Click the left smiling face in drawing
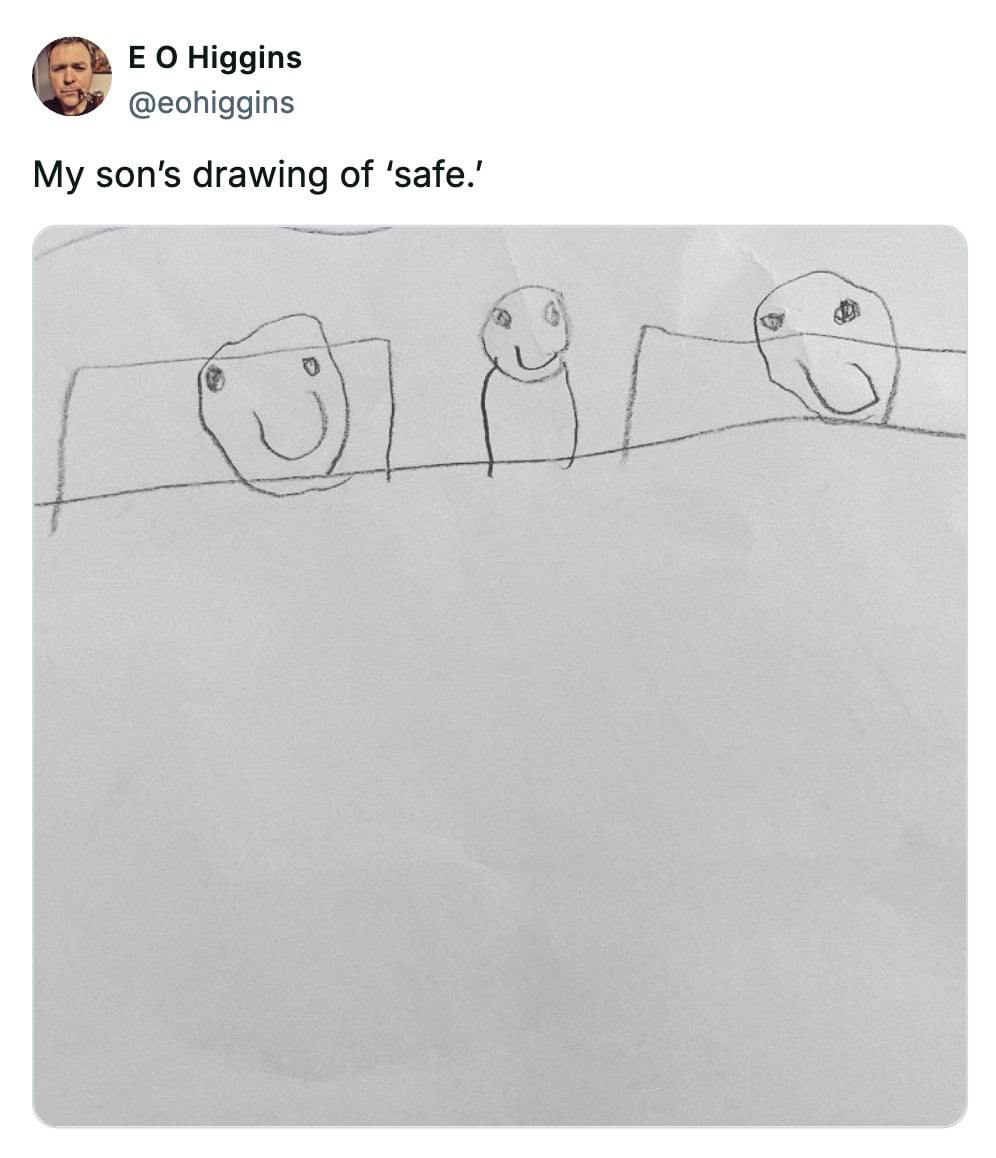Screen dimensions: 996x1158 pyautogui.click(x=273, y=405)
